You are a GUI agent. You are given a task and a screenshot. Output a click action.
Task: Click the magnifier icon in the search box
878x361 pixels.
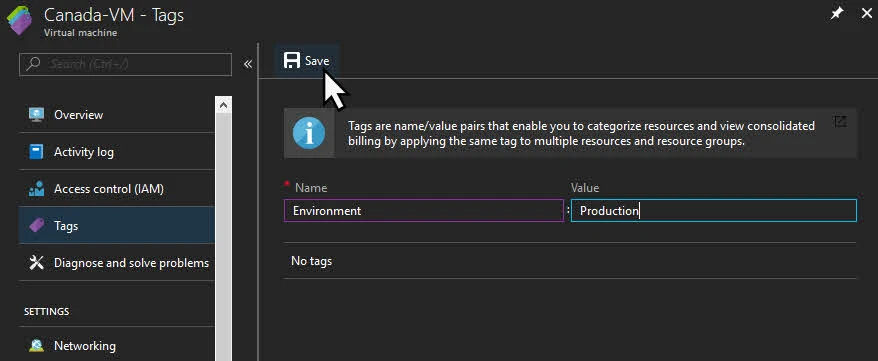[34, 64]
